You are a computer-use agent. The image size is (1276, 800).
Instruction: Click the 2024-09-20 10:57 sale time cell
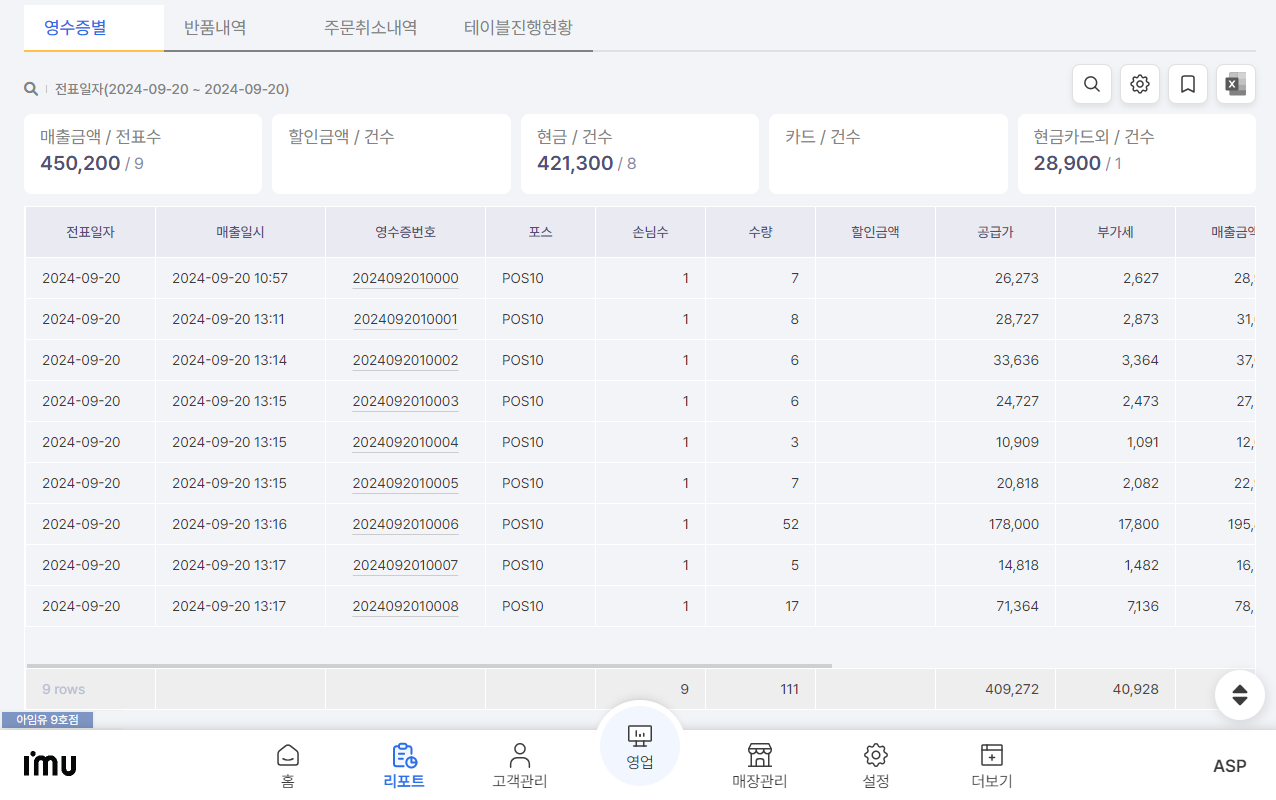coord(241,278)
